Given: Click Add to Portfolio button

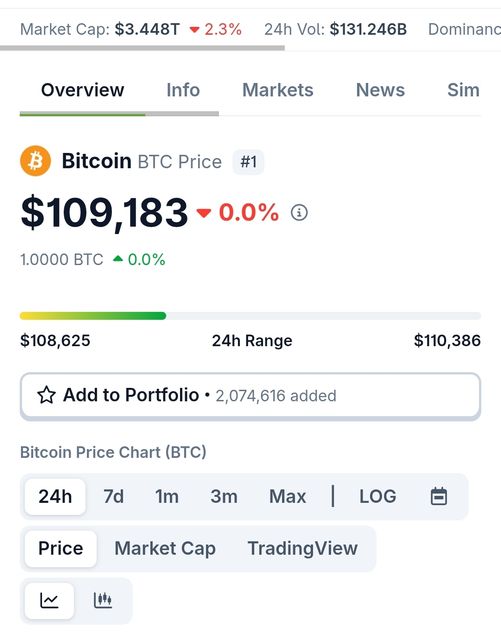Looking at the screenshot, I should coord(250,396).
